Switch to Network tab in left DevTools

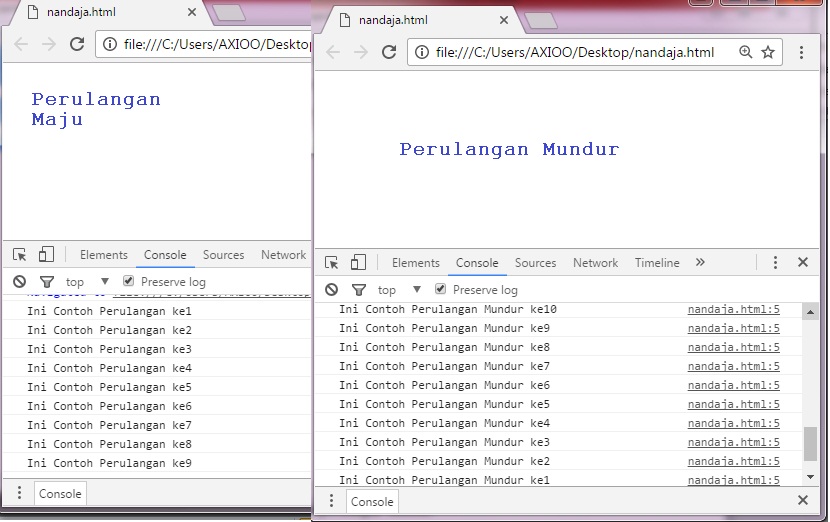coord(283,255)
